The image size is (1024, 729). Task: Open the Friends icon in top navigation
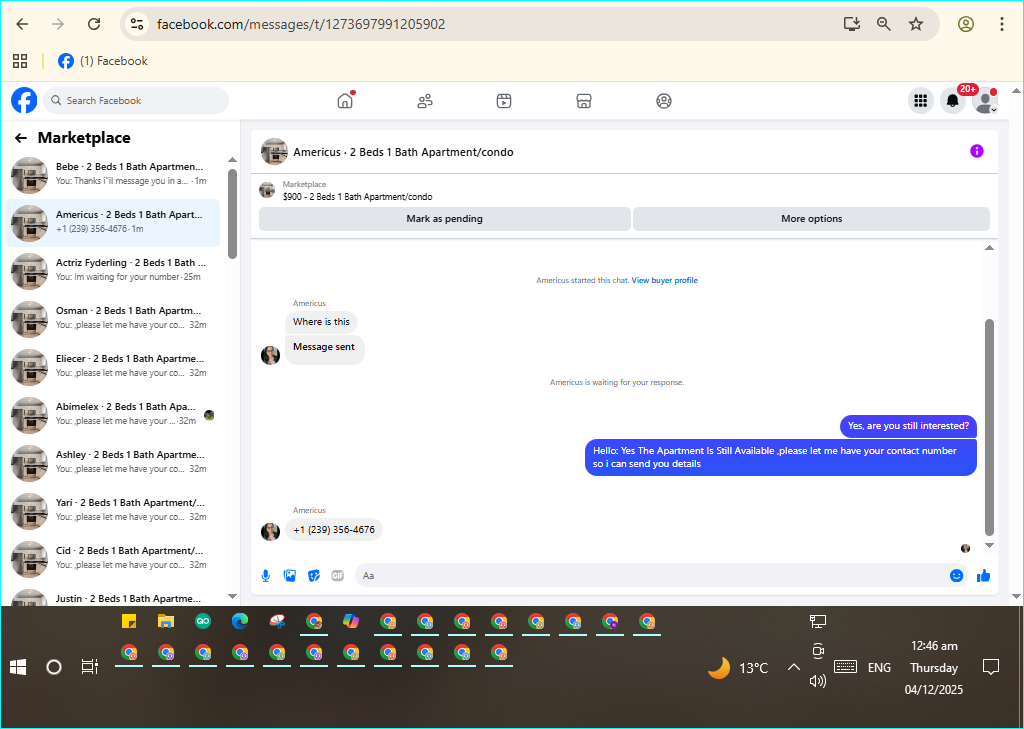tap(424, 101)
